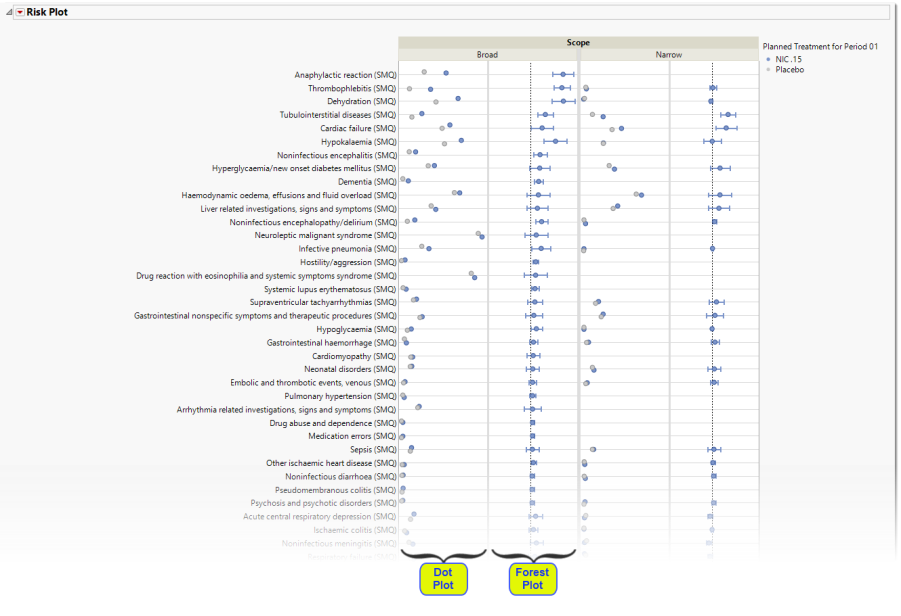This screenshot has height=616, width=901.
Task: Click Haemodynamic oedema NIC .15 dot in Narrow dot plot
Action: point(641,195)
